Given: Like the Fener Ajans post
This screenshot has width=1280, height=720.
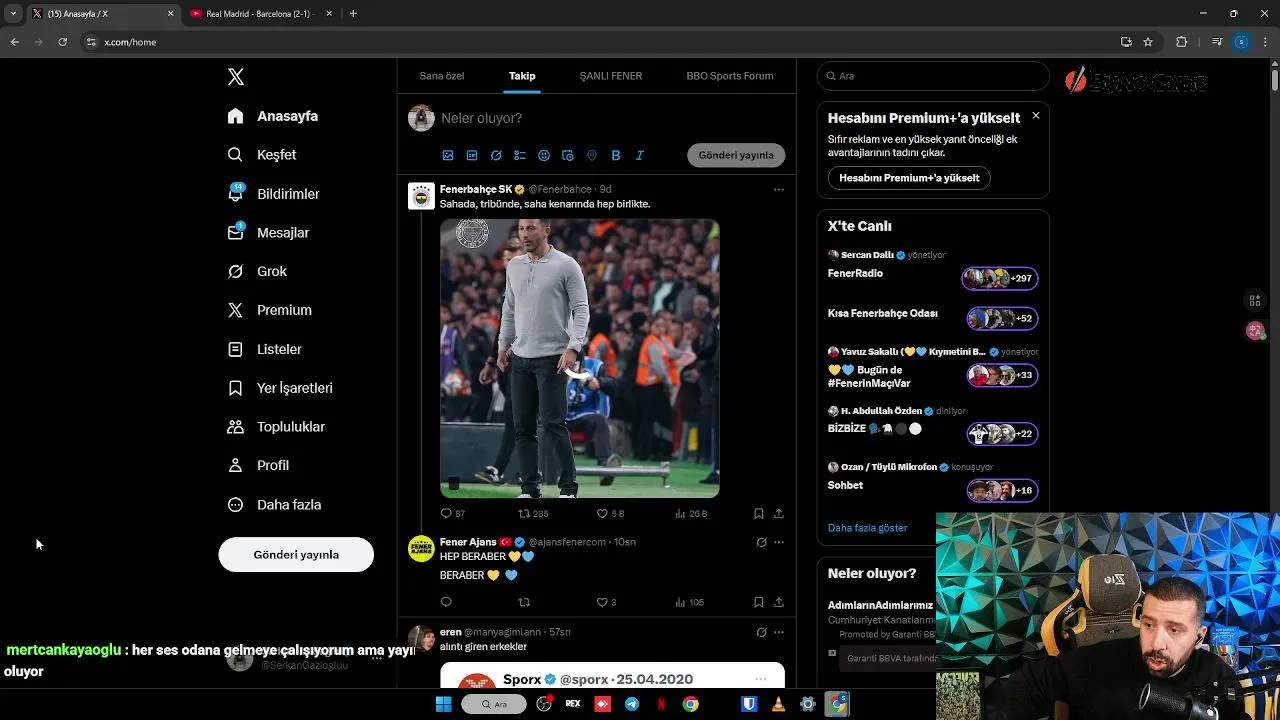Looking at the screenshot, I should pyautogui.click(x=602, y=602).
